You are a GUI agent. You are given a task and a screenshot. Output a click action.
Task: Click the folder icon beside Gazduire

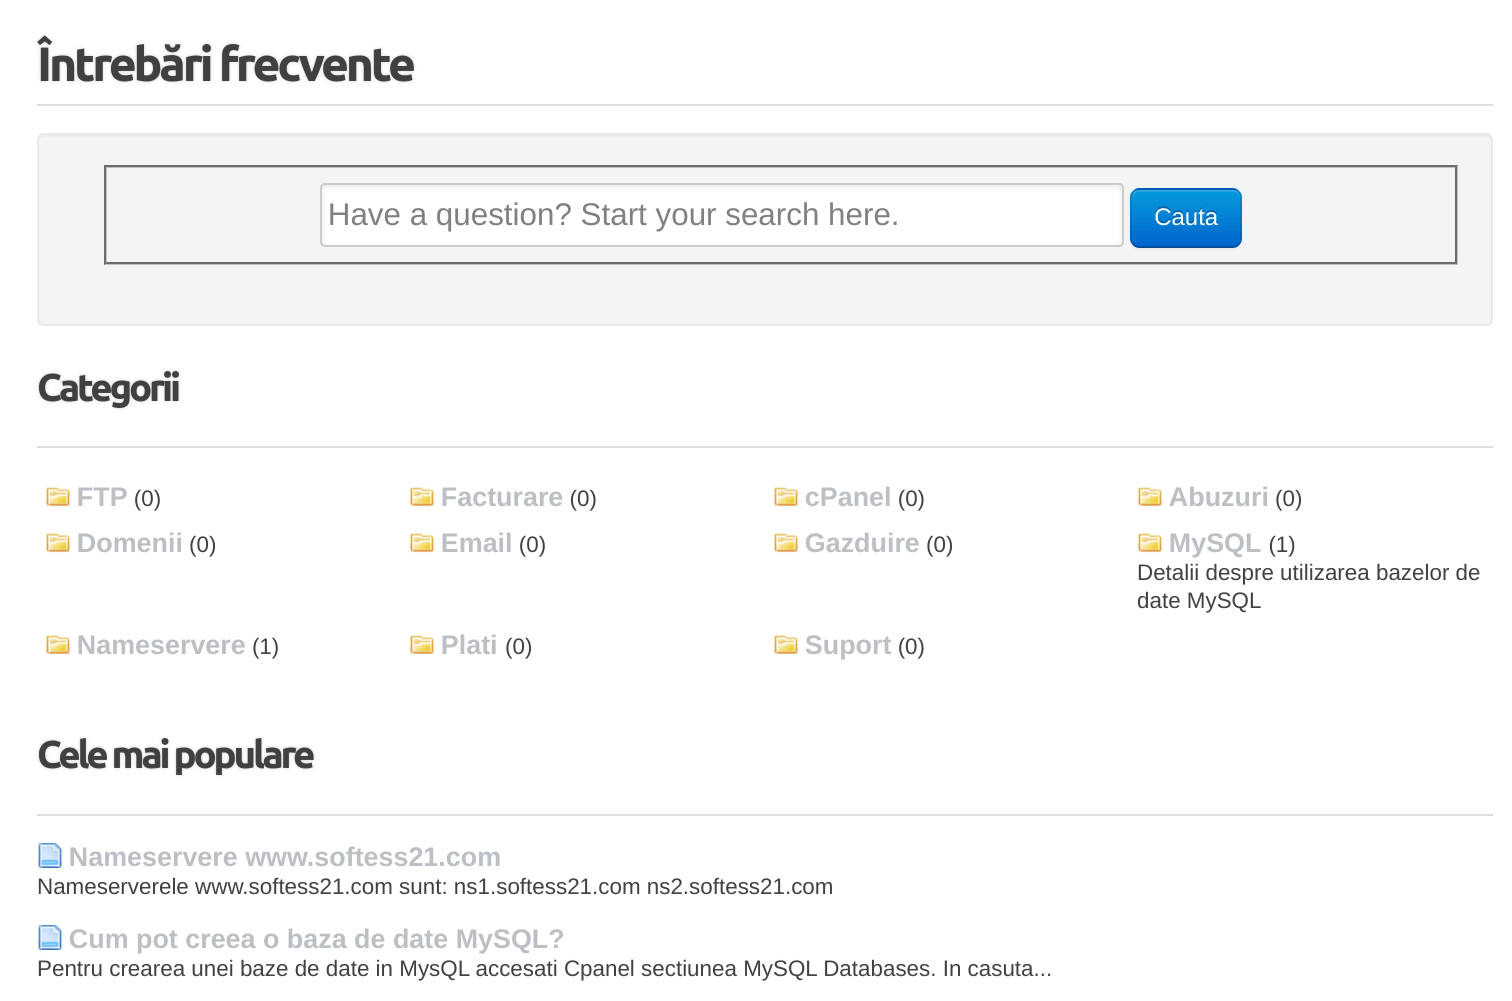[786, 543]
